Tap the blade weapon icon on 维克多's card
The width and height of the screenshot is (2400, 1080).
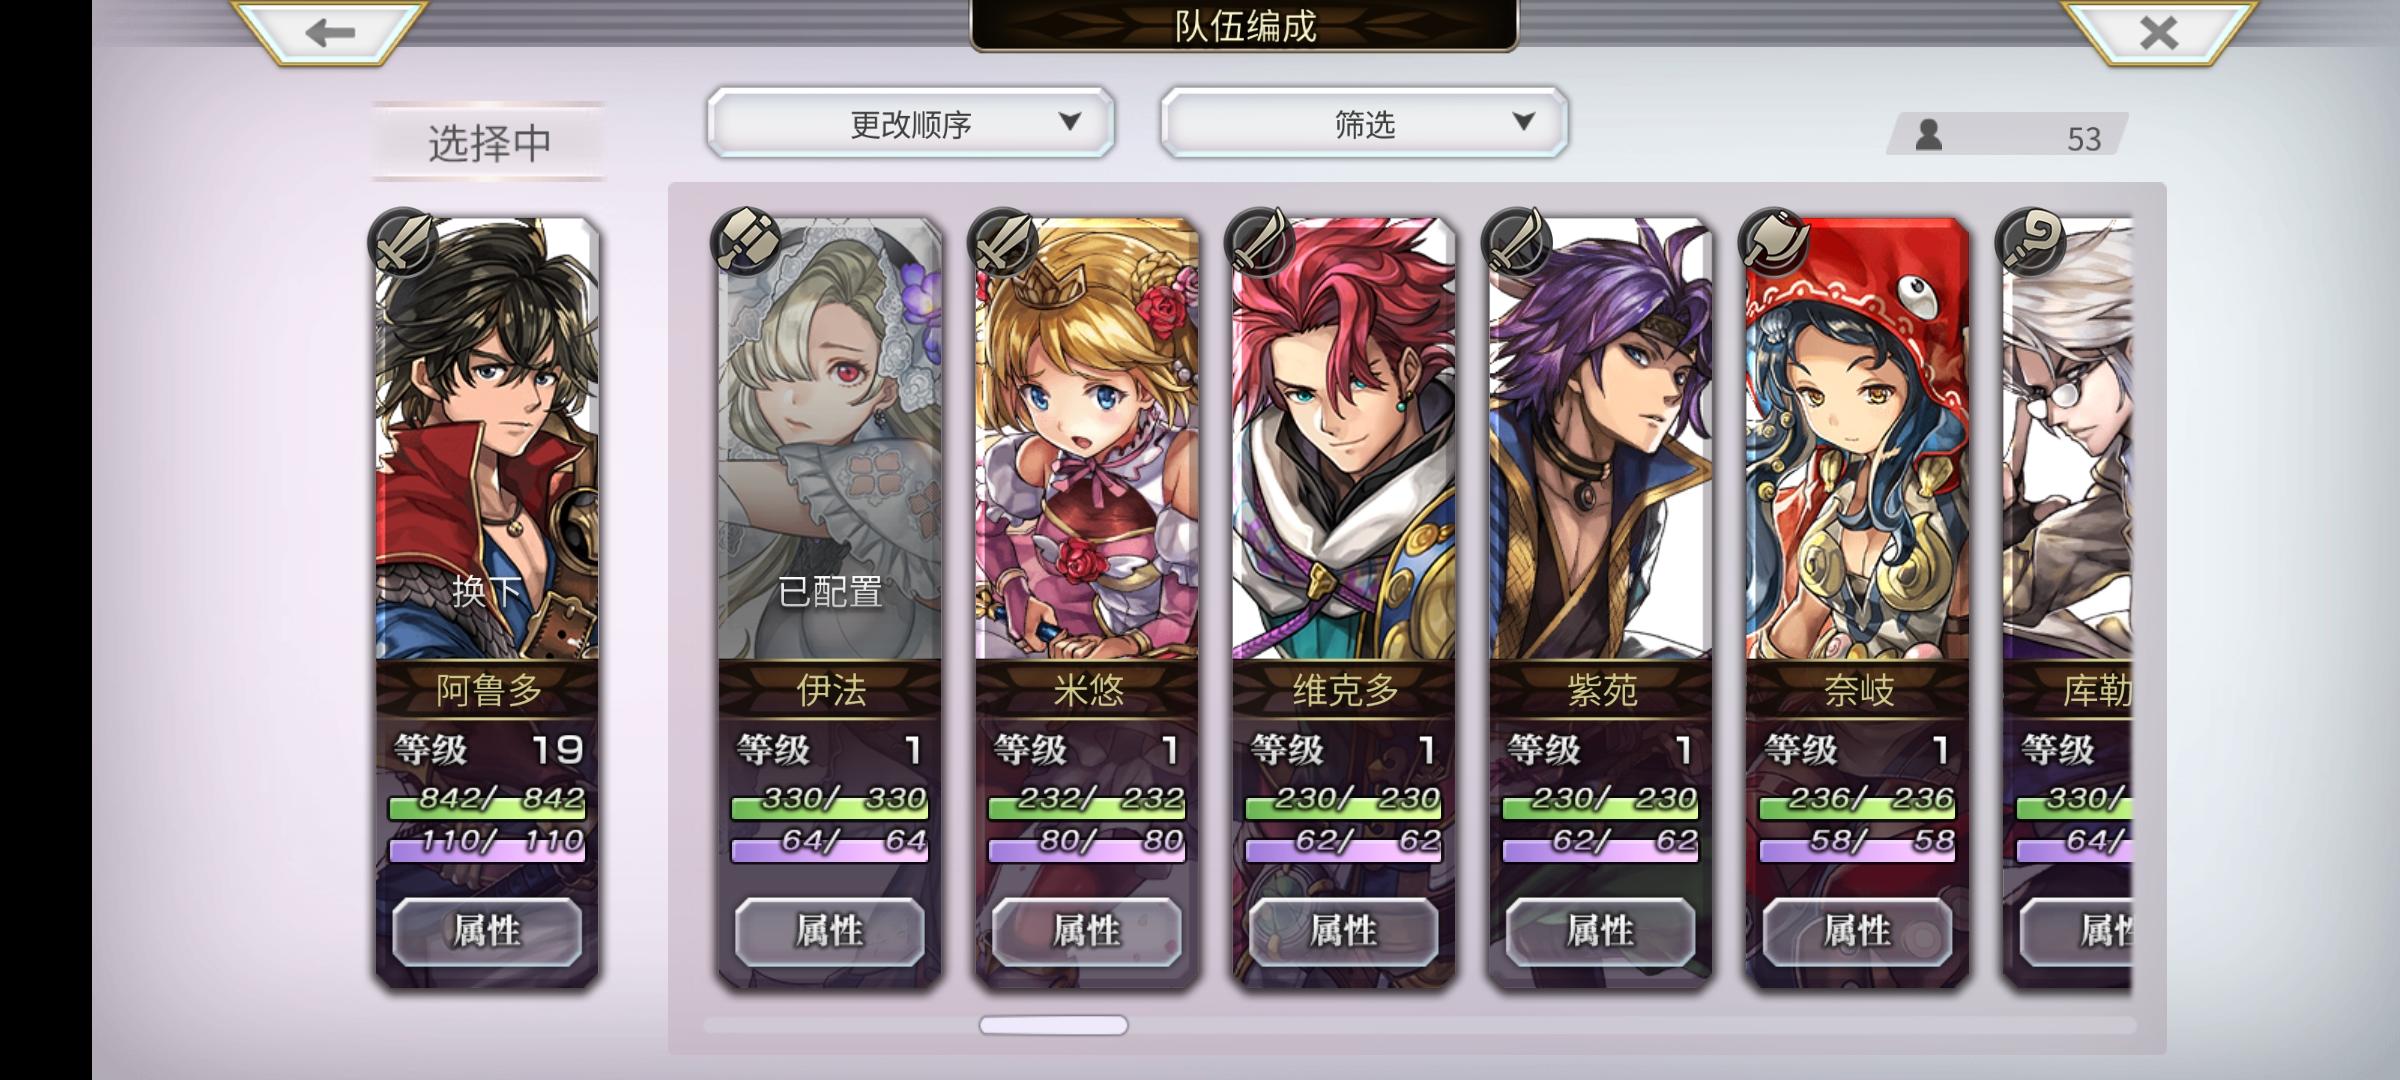(x=1260, y=242)
